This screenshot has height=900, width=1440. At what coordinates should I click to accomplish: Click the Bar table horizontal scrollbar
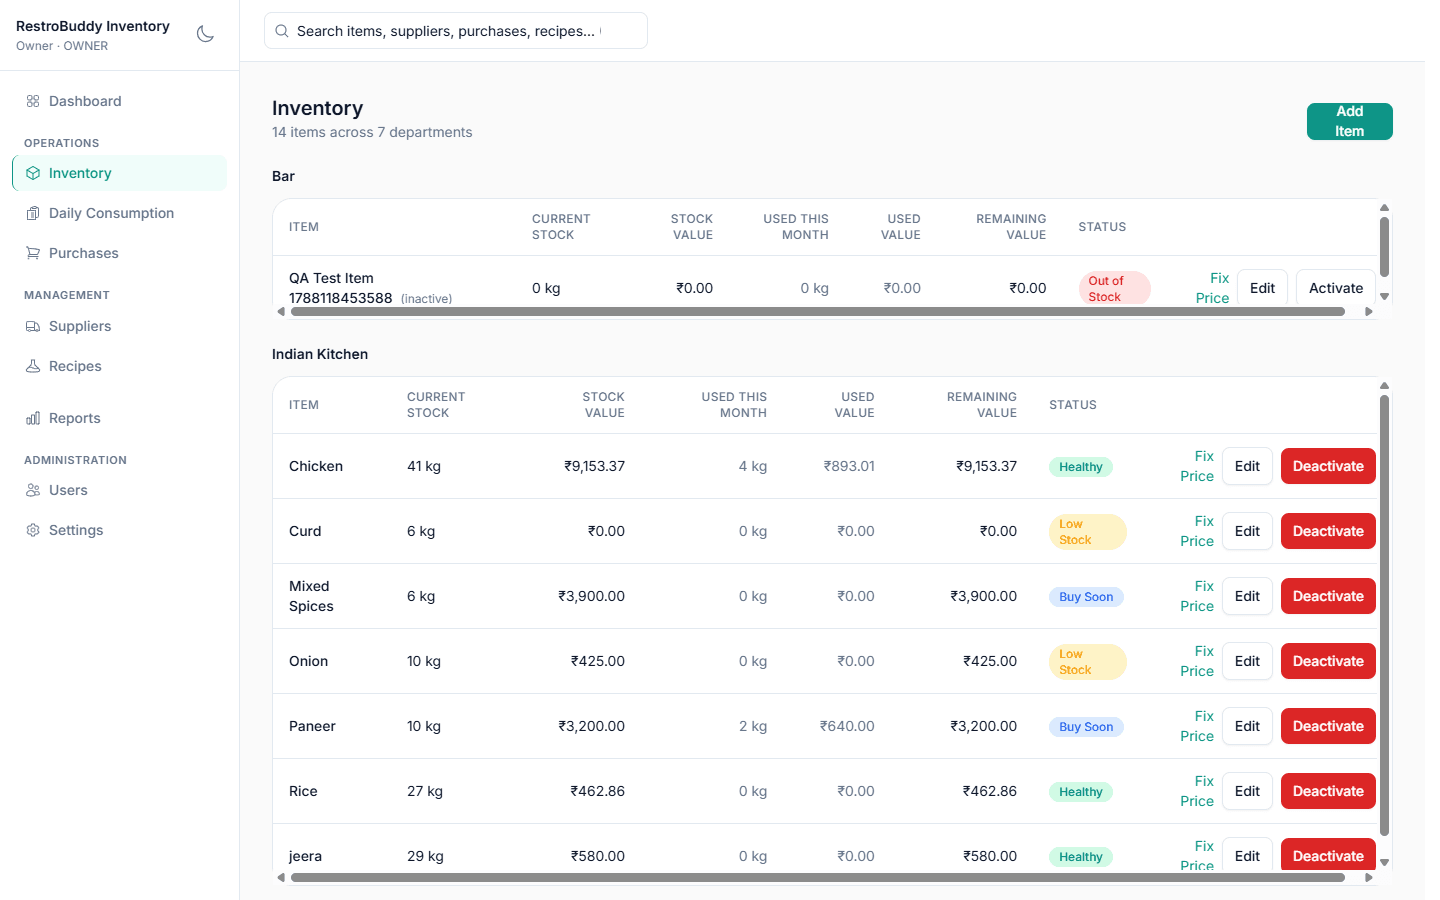pyautogui.click(x=818, y=312)
